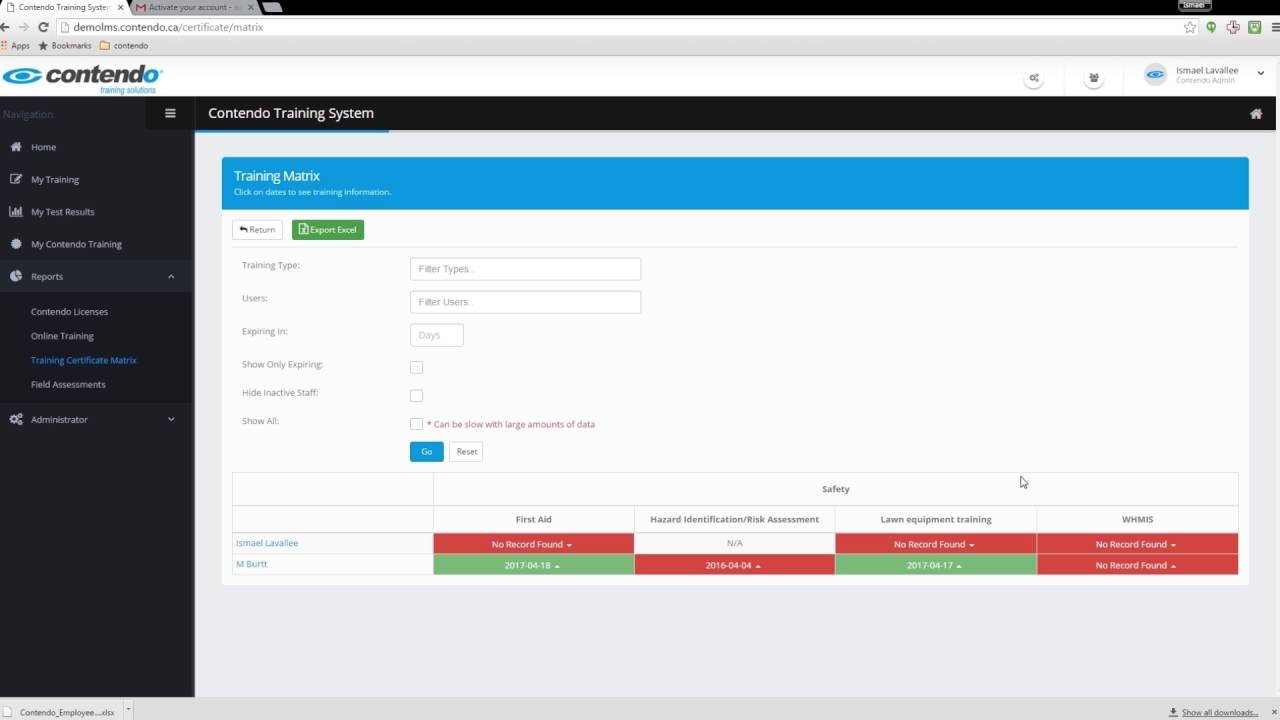Viewport: 1280px width, 720px height.
Task: Expand Ismael Lavallee Lawn equipment No Record Found
Action: coord(935,544)
